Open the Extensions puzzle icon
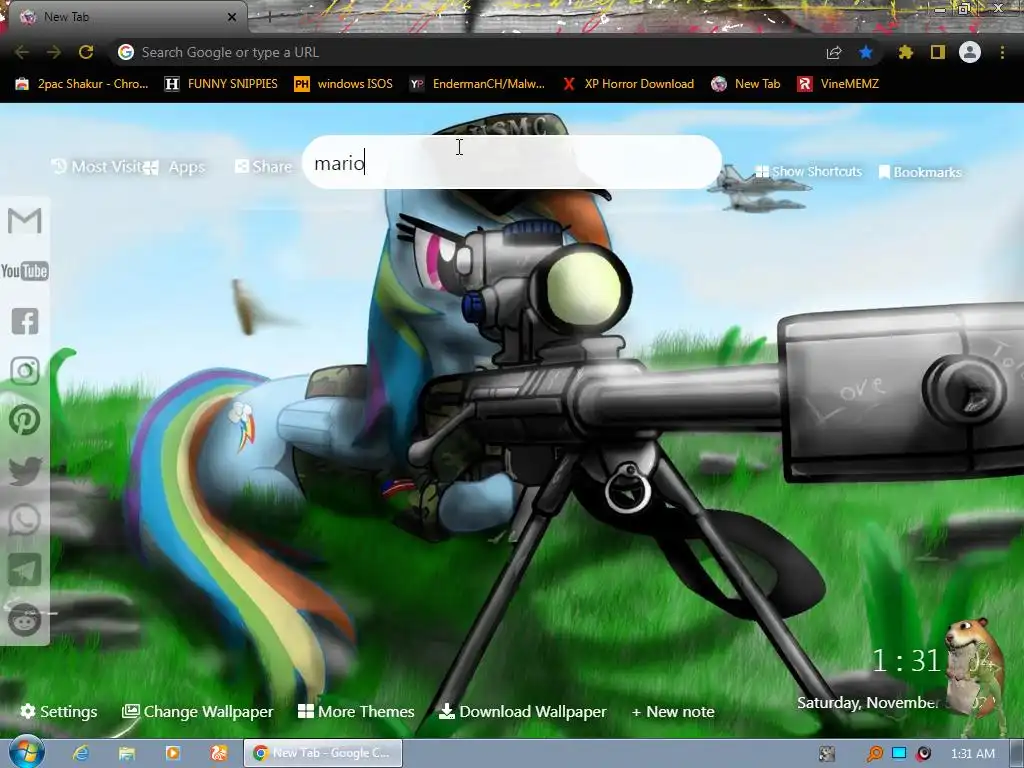The width and height of the screenshot is (1024, 768). coord(906,52)
